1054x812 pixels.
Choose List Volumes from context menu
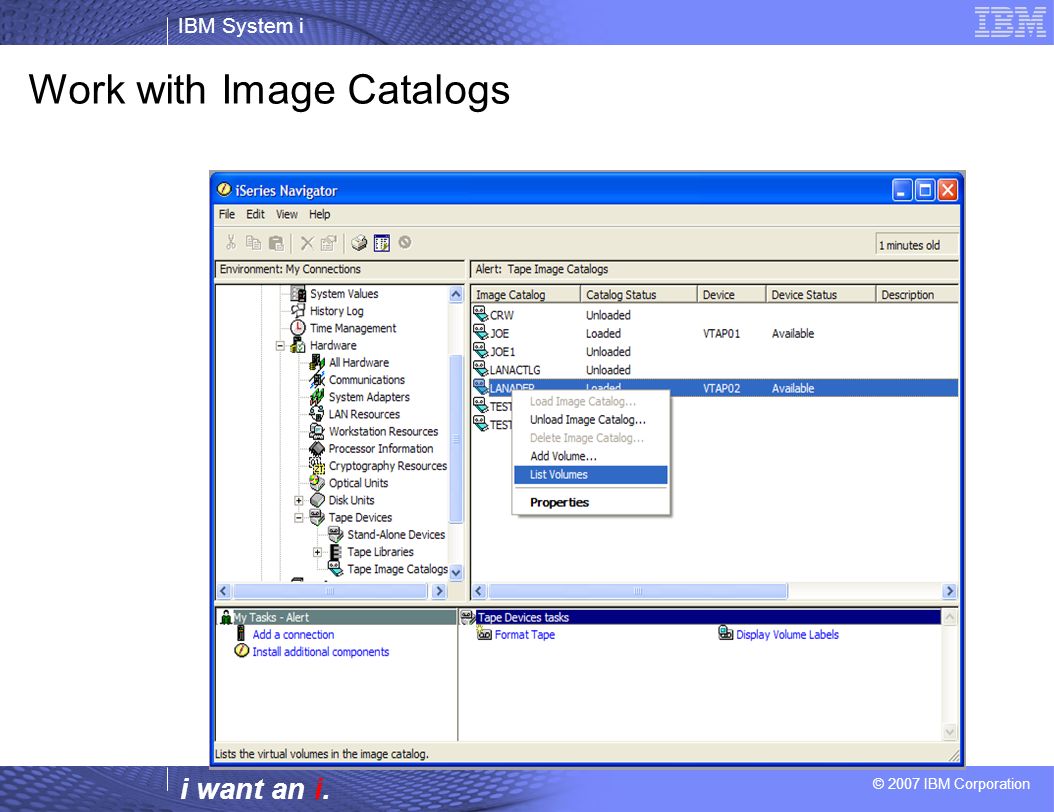coord(591,475)
